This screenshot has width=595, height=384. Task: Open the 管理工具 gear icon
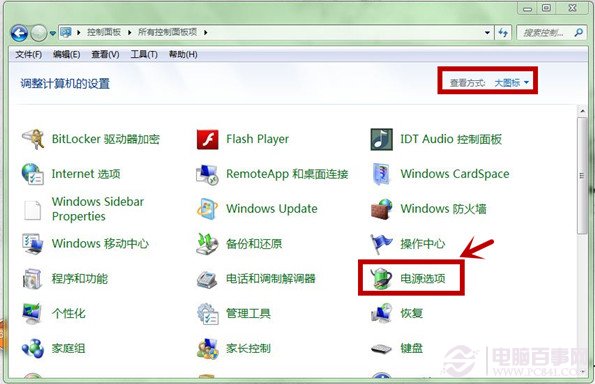pyautogui.click(x=208, y=314)
